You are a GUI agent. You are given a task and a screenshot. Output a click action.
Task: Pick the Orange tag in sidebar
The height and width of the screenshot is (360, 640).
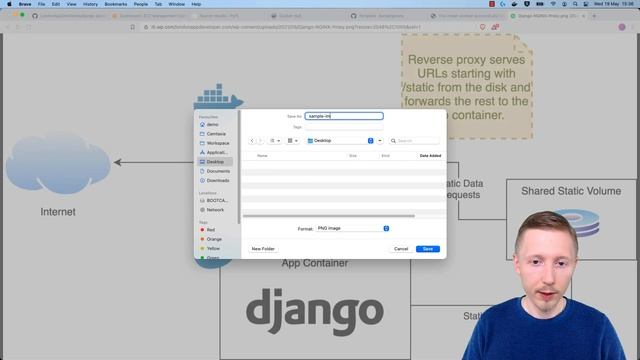[215, 239]
